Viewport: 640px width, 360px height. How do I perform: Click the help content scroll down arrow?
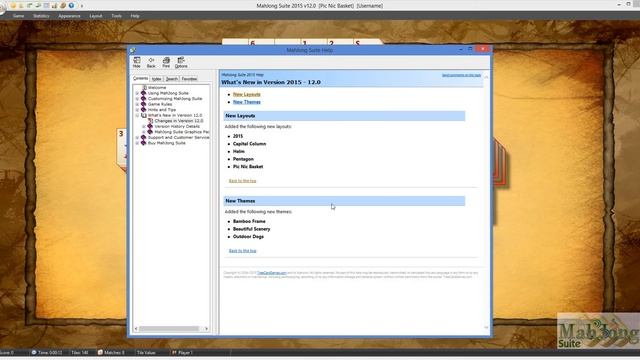pyautogui.click(x=486, y=327)
